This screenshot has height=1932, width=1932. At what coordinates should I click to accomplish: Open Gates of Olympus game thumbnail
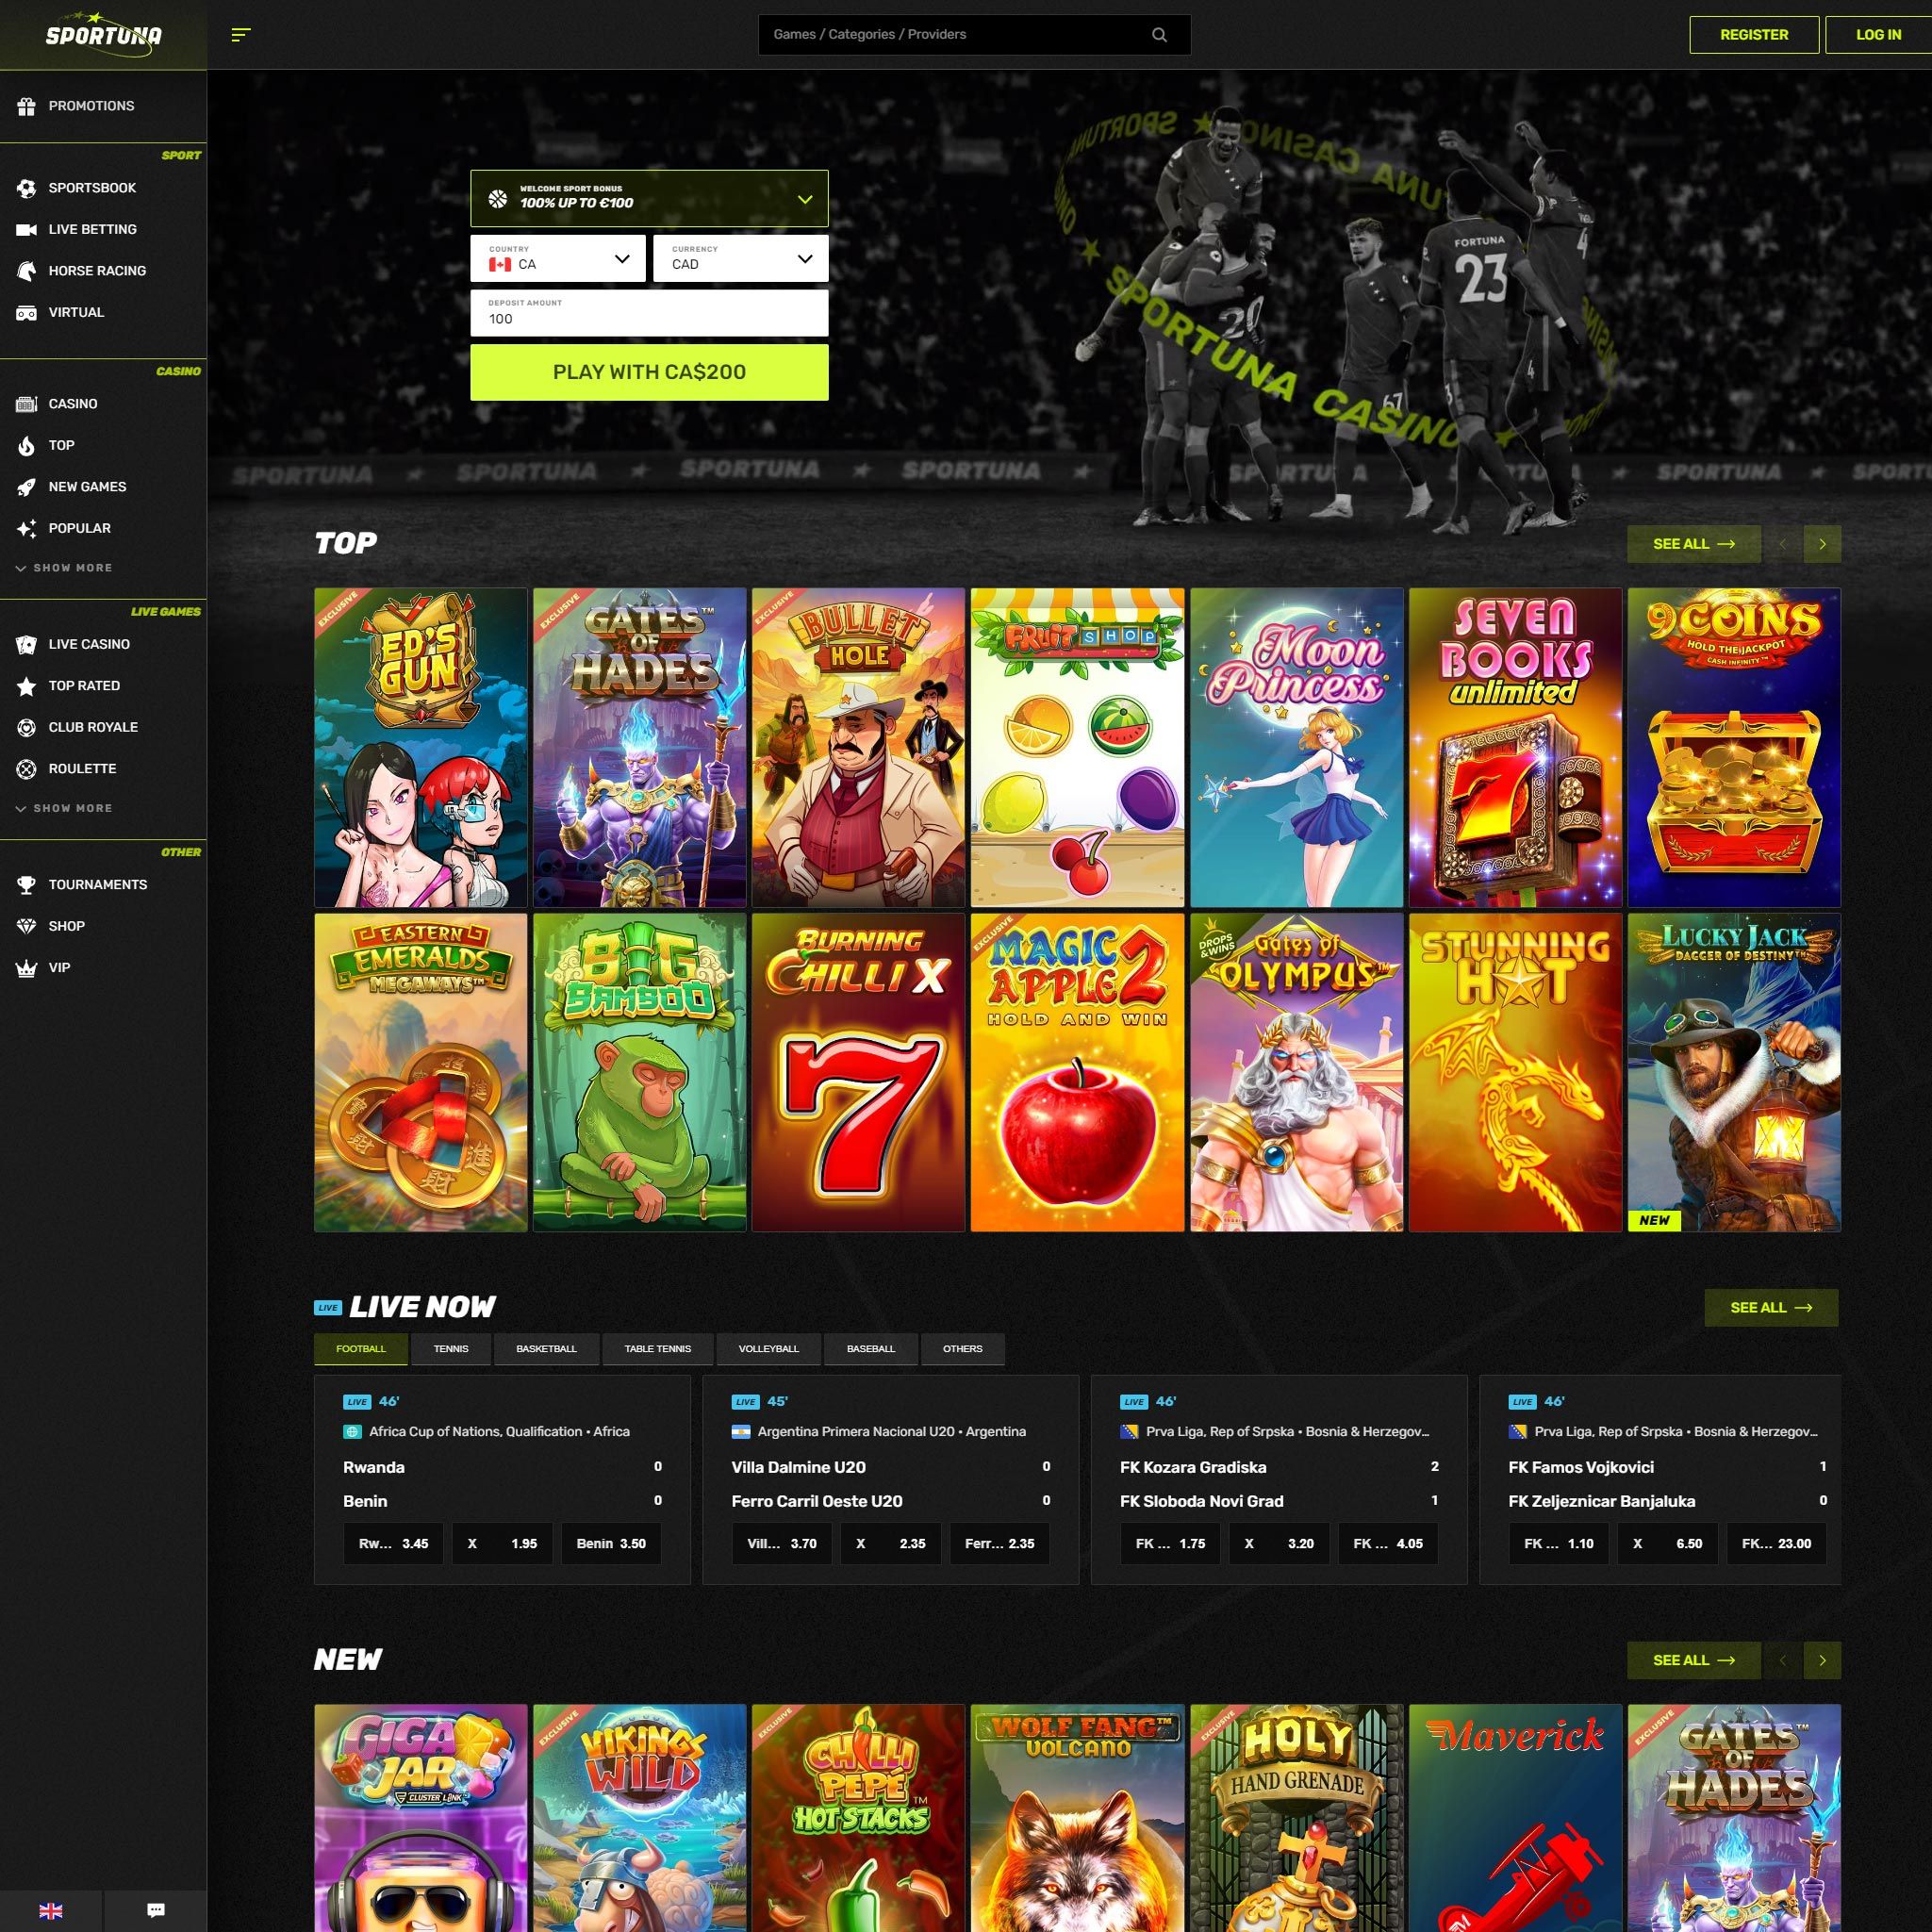coord(1296,1072)
